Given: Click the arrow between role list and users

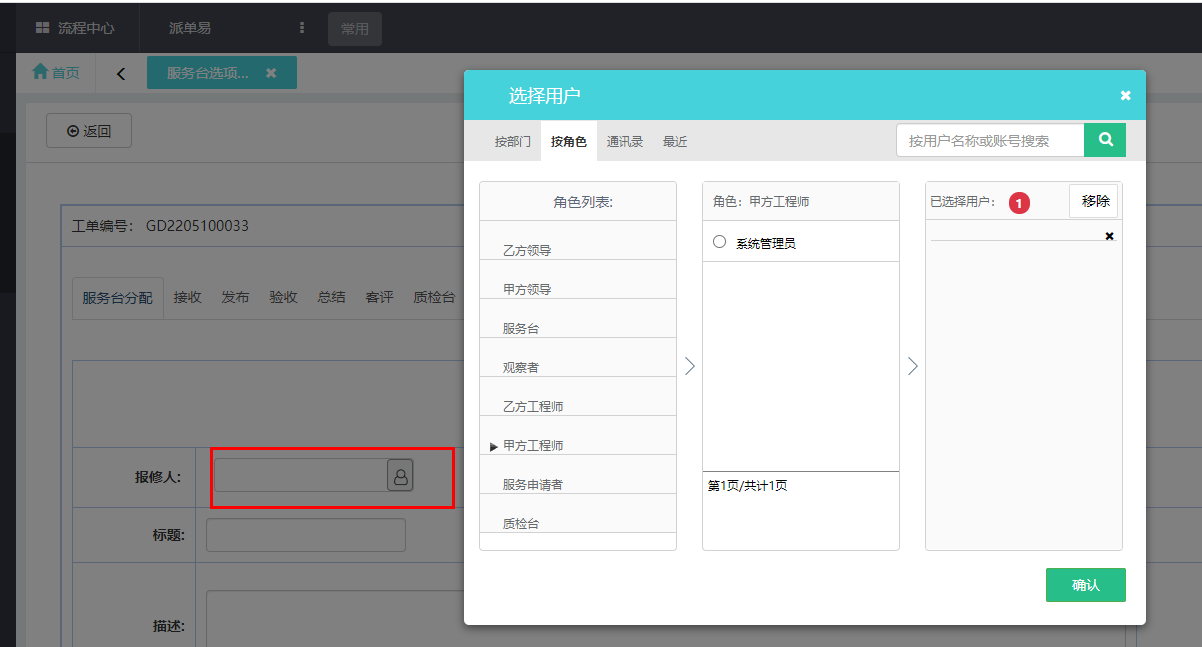Looking at the screenshot, I should pos(689,366).
